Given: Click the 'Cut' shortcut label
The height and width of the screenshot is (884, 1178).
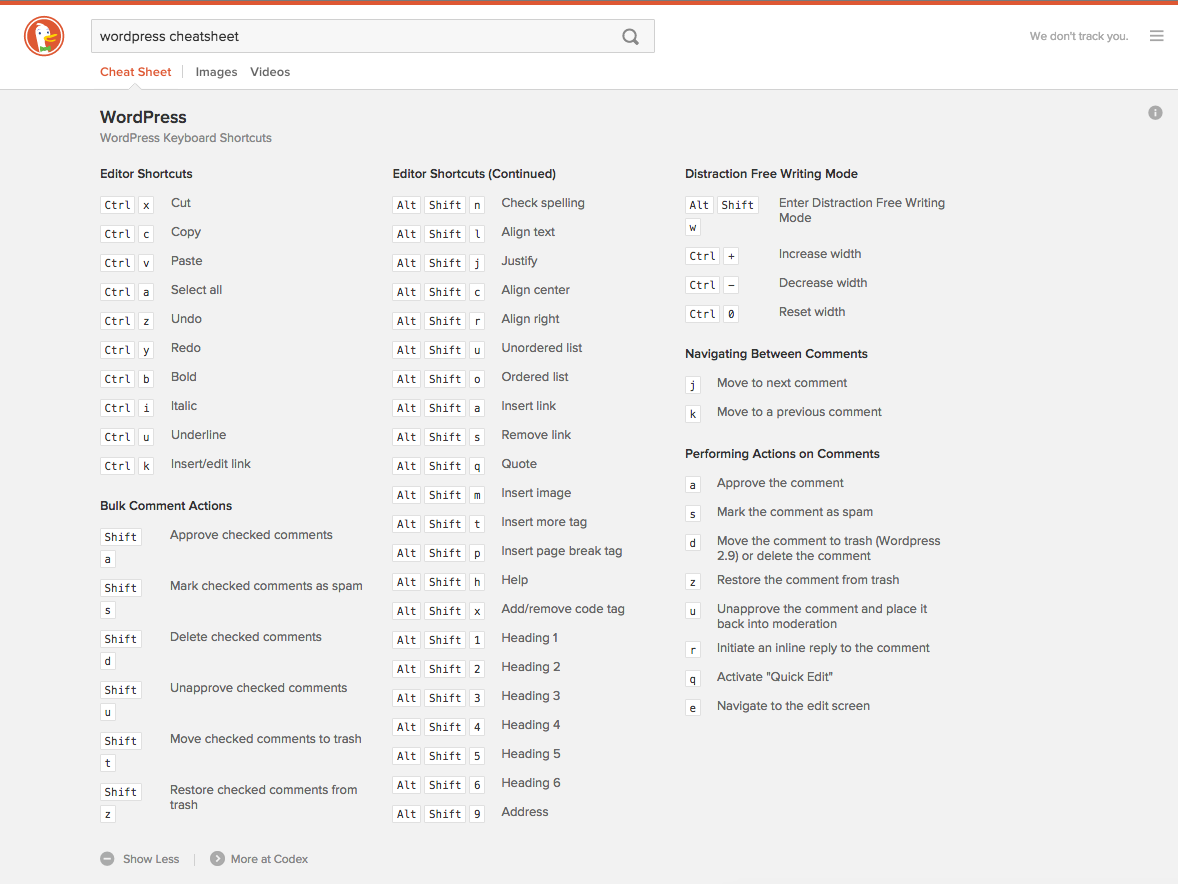Looking at the screenshot, I should tap(180, 203).
